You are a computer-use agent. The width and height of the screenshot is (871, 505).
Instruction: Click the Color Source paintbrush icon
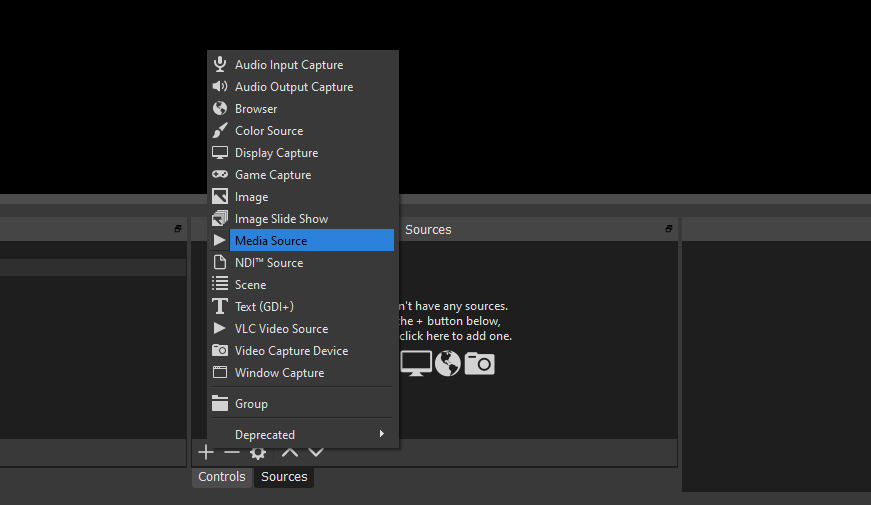(220, 131)
